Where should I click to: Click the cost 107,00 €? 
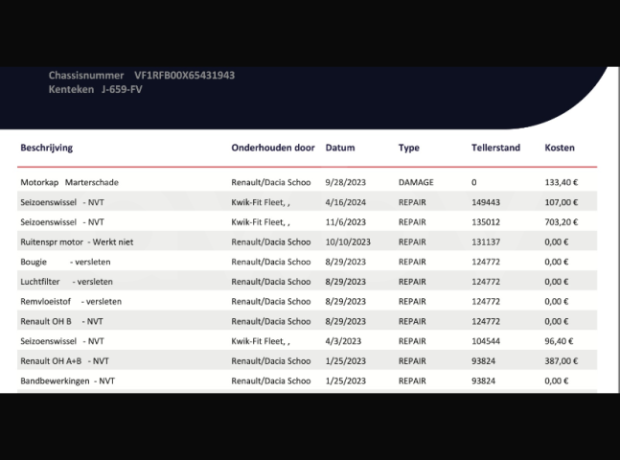(x=561, y=203)
